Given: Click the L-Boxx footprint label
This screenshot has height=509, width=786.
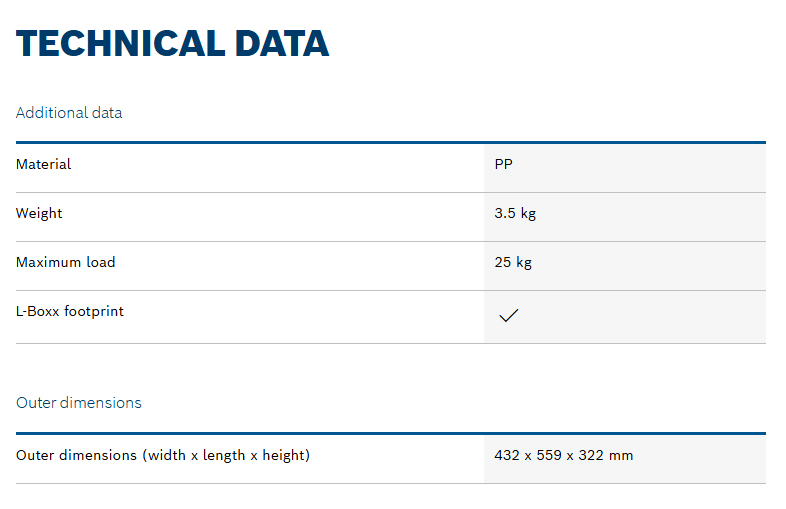Looking at the screenshot, I should click(70, 311).
